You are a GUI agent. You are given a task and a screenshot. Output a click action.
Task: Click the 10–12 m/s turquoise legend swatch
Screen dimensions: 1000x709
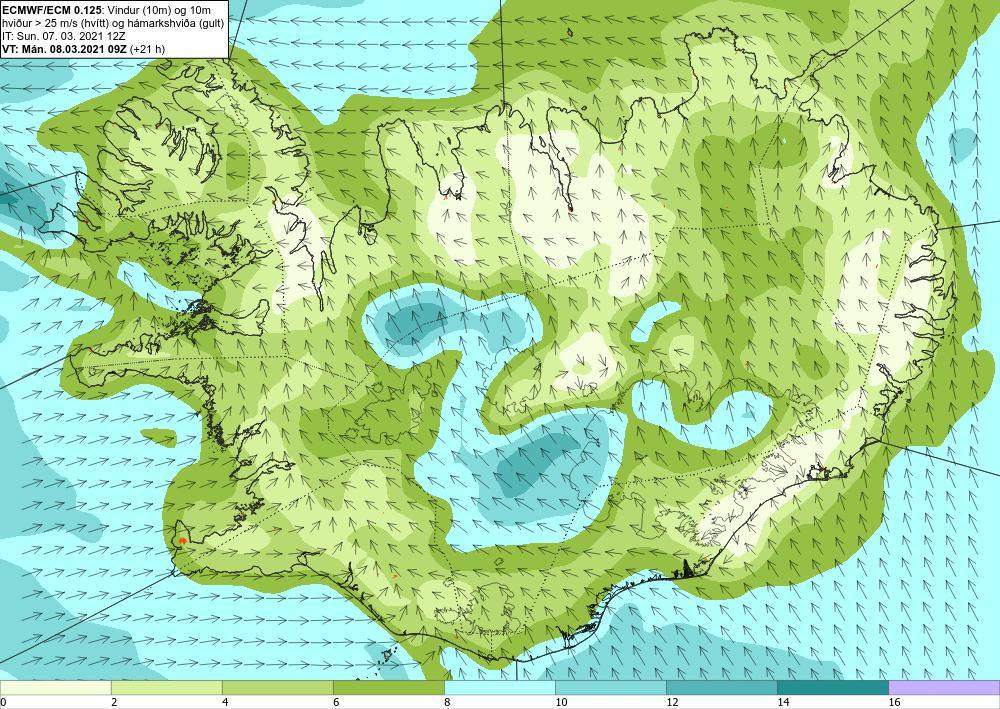point(611,688)
